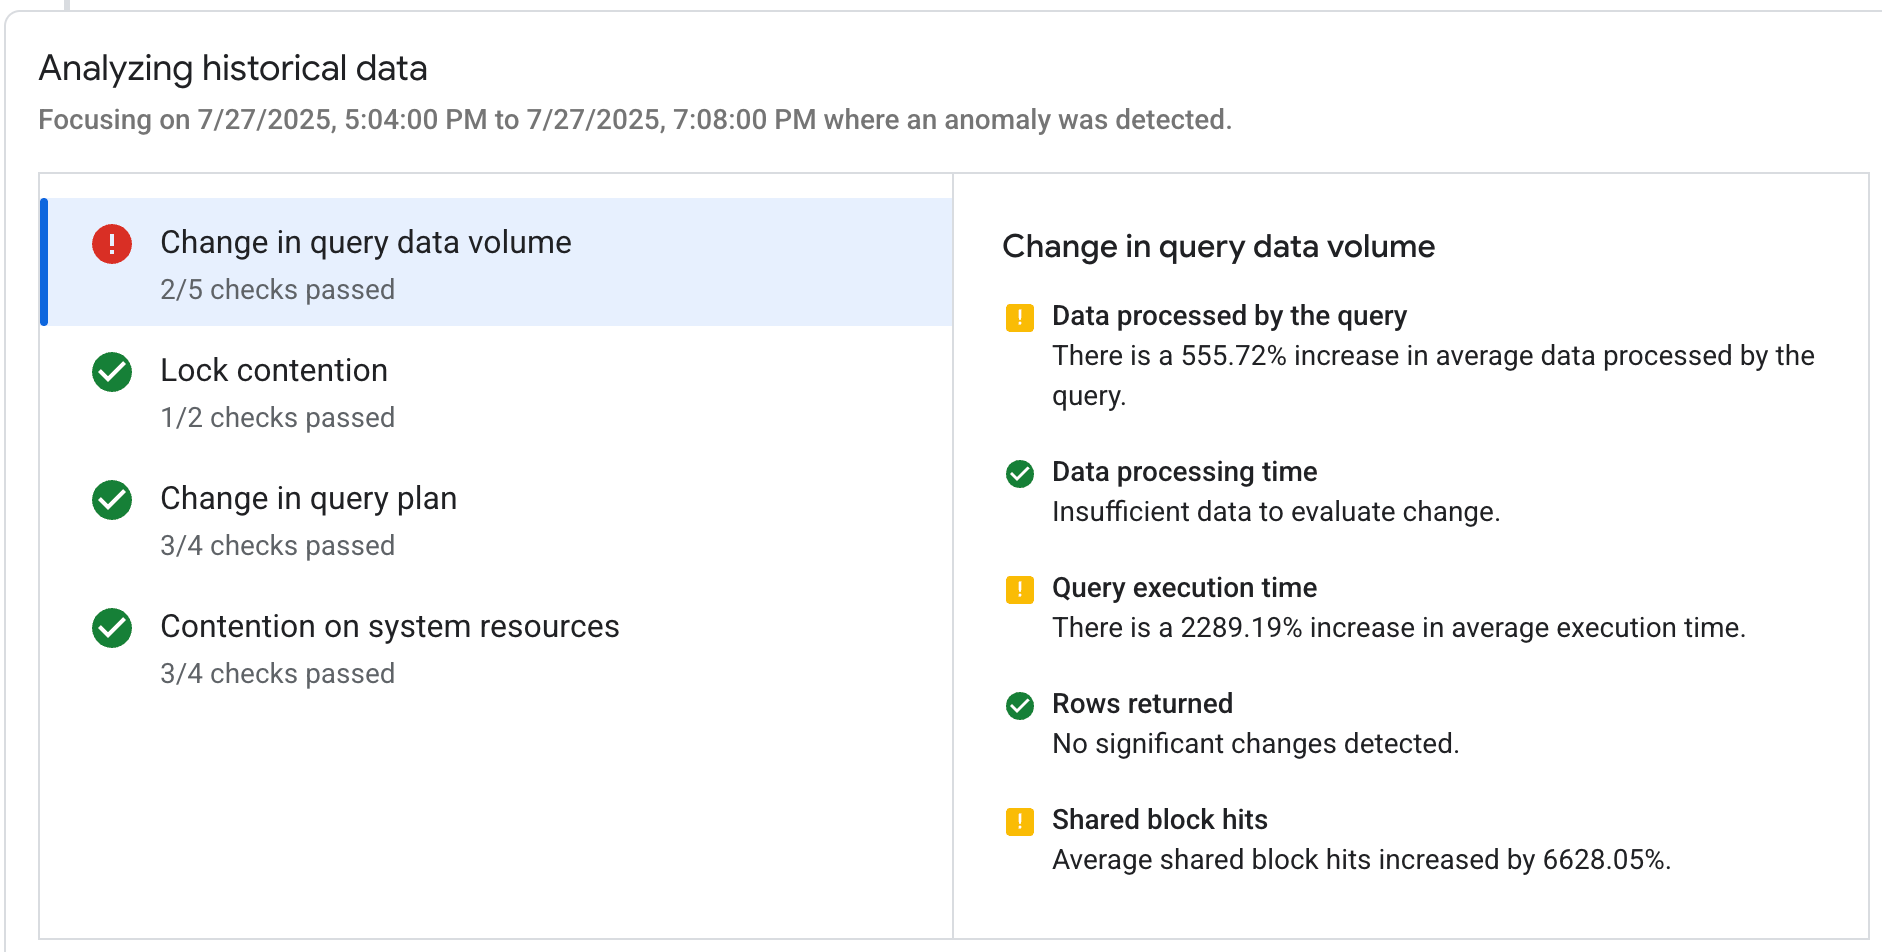Click the yellow warning icon beside Data processed by the query
This screenshot has width=1882, height=952.
pos(1019,316)
